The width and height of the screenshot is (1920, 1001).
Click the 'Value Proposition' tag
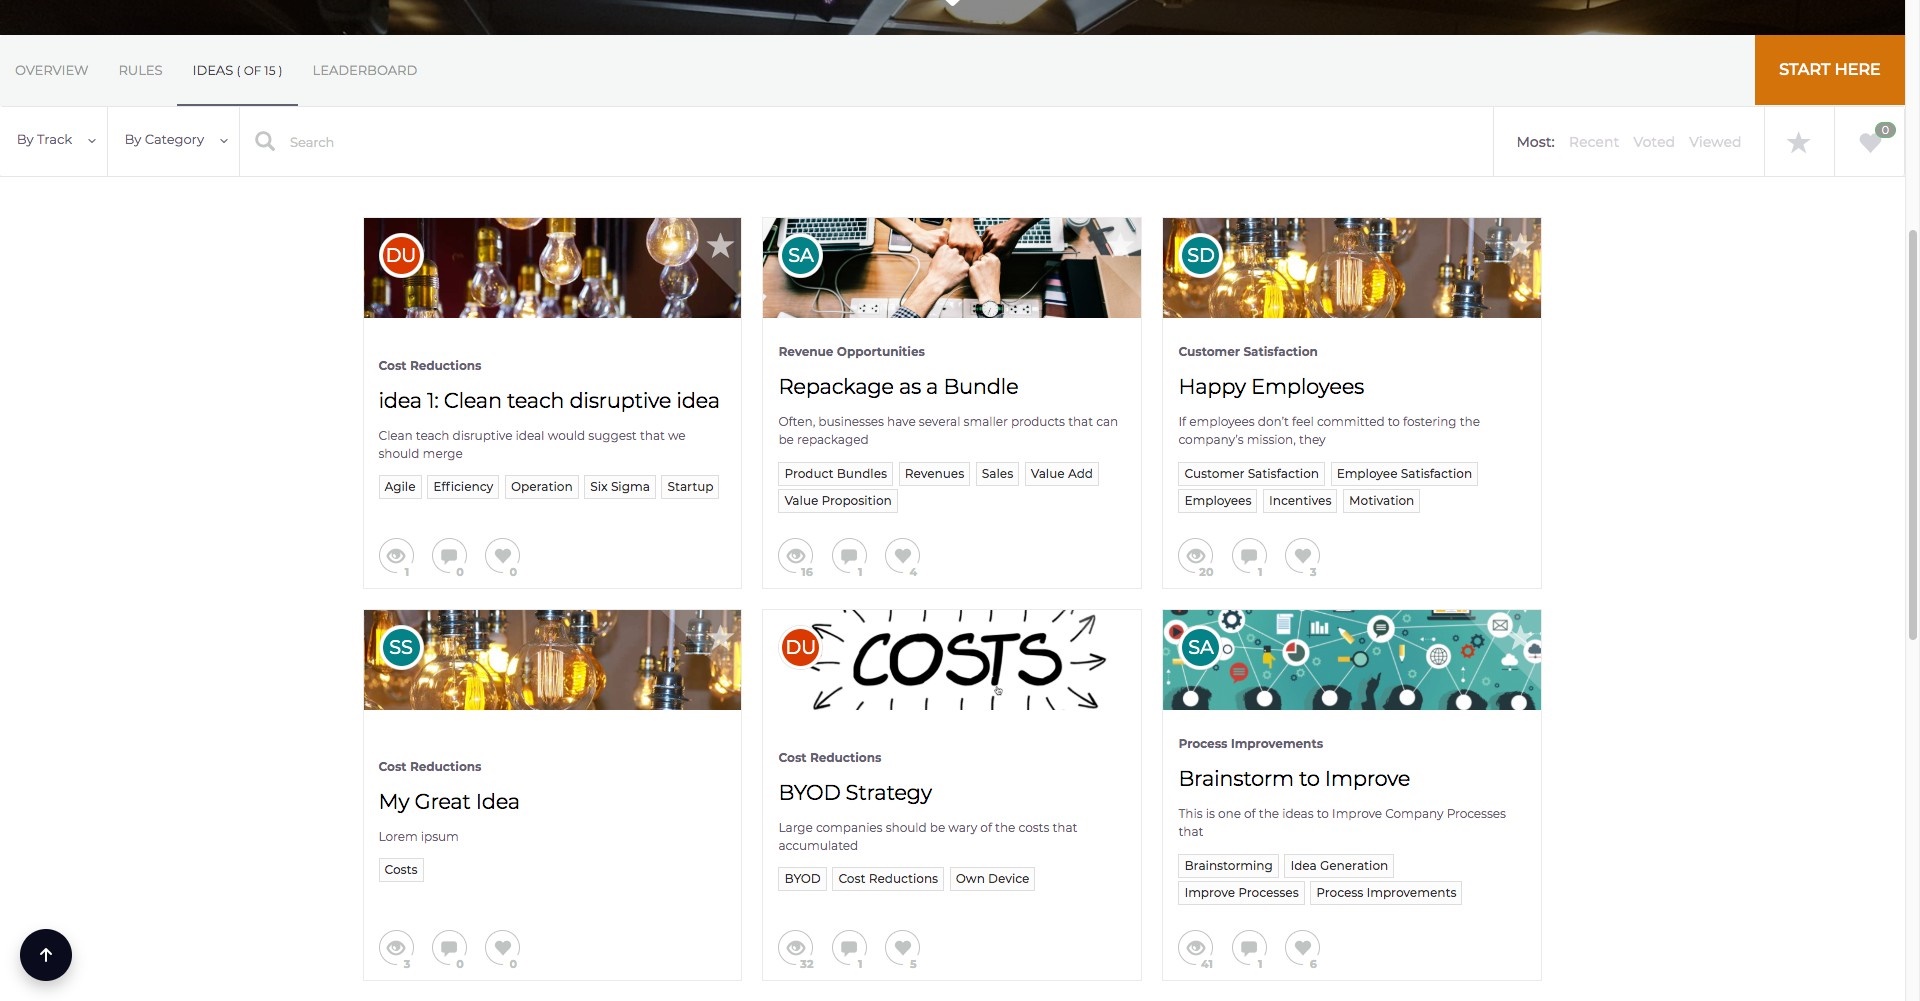pos(838,501)
